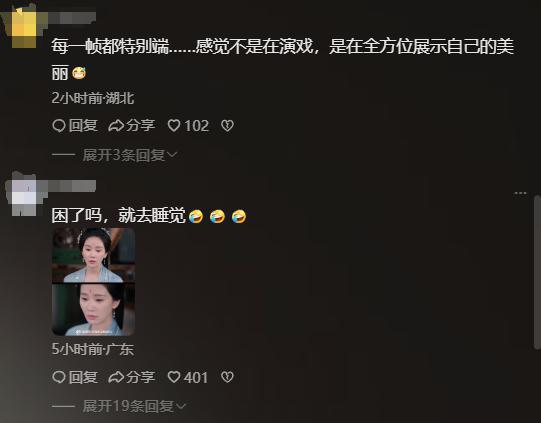The image size is (541, 423).
Task: Click the 401 like count
Action: [196, 377]
